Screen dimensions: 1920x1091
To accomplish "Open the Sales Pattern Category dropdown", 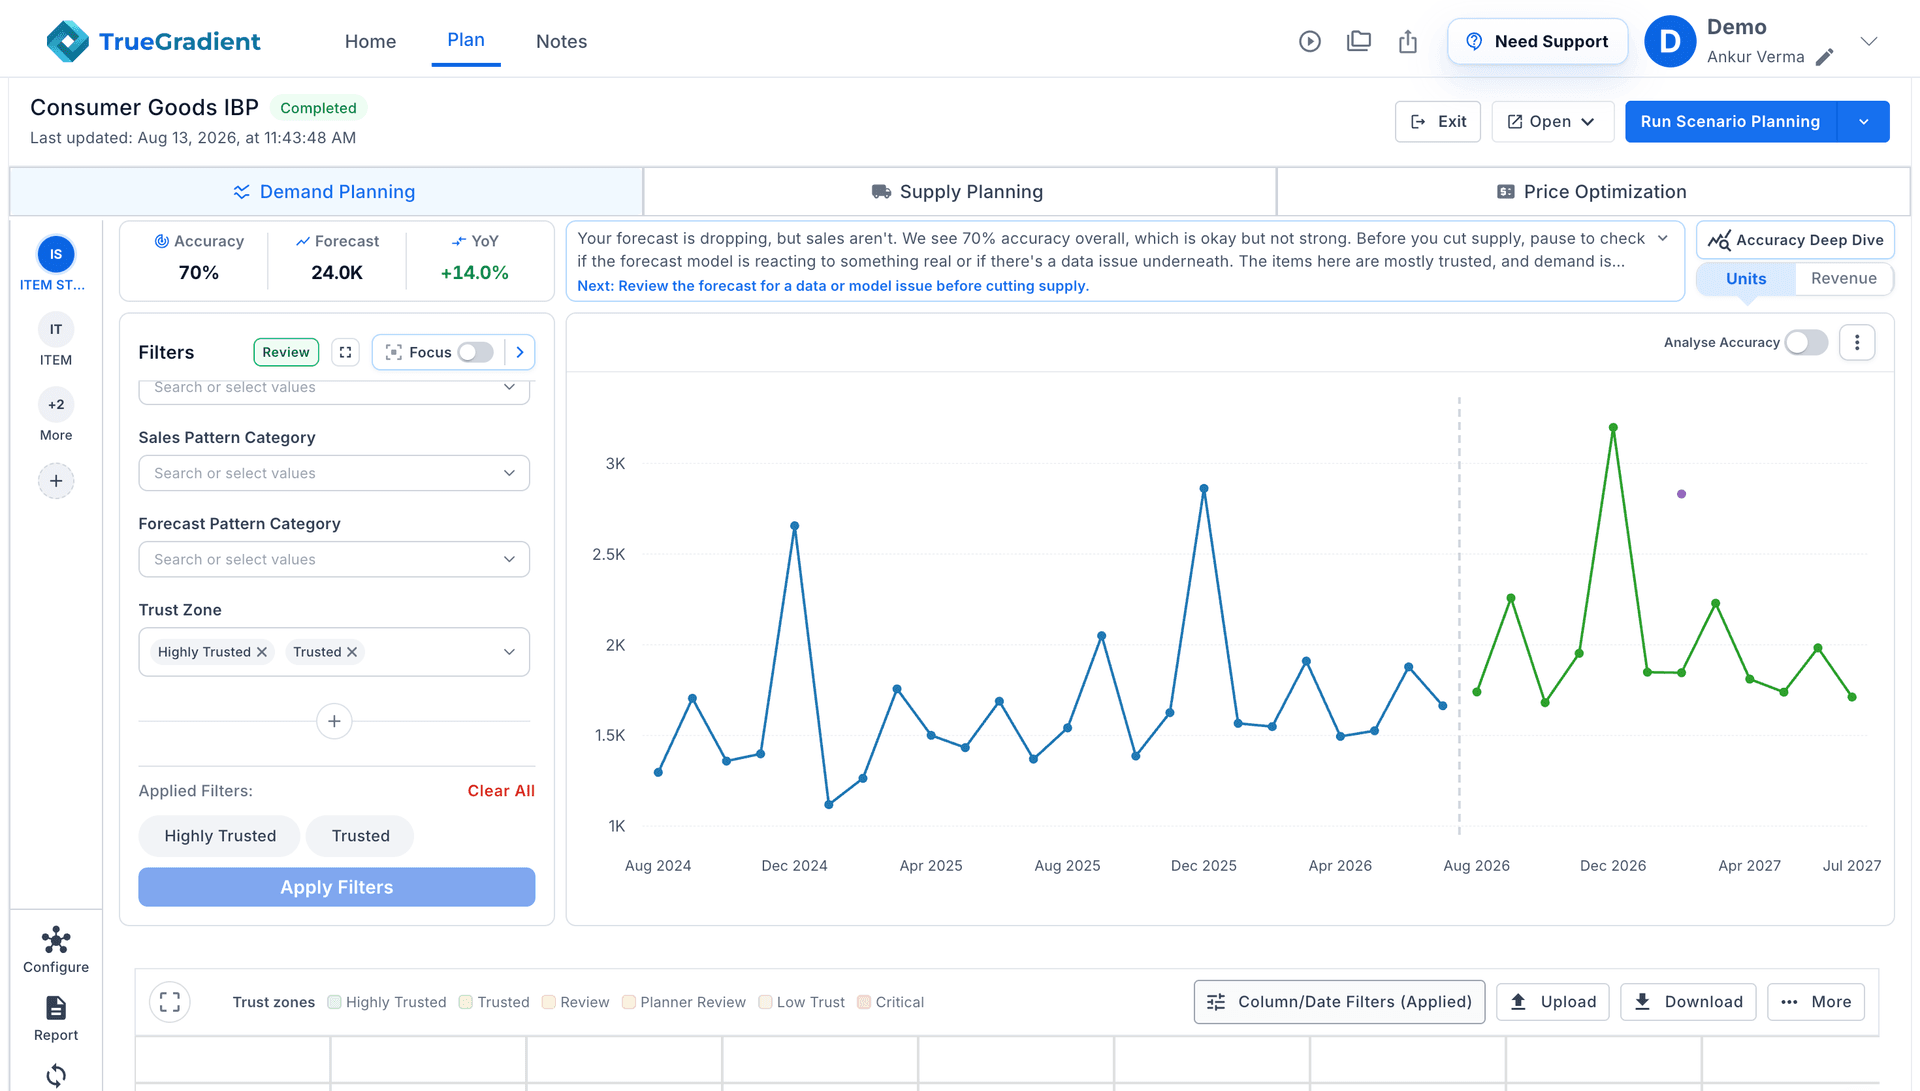I will click(334, 473).
